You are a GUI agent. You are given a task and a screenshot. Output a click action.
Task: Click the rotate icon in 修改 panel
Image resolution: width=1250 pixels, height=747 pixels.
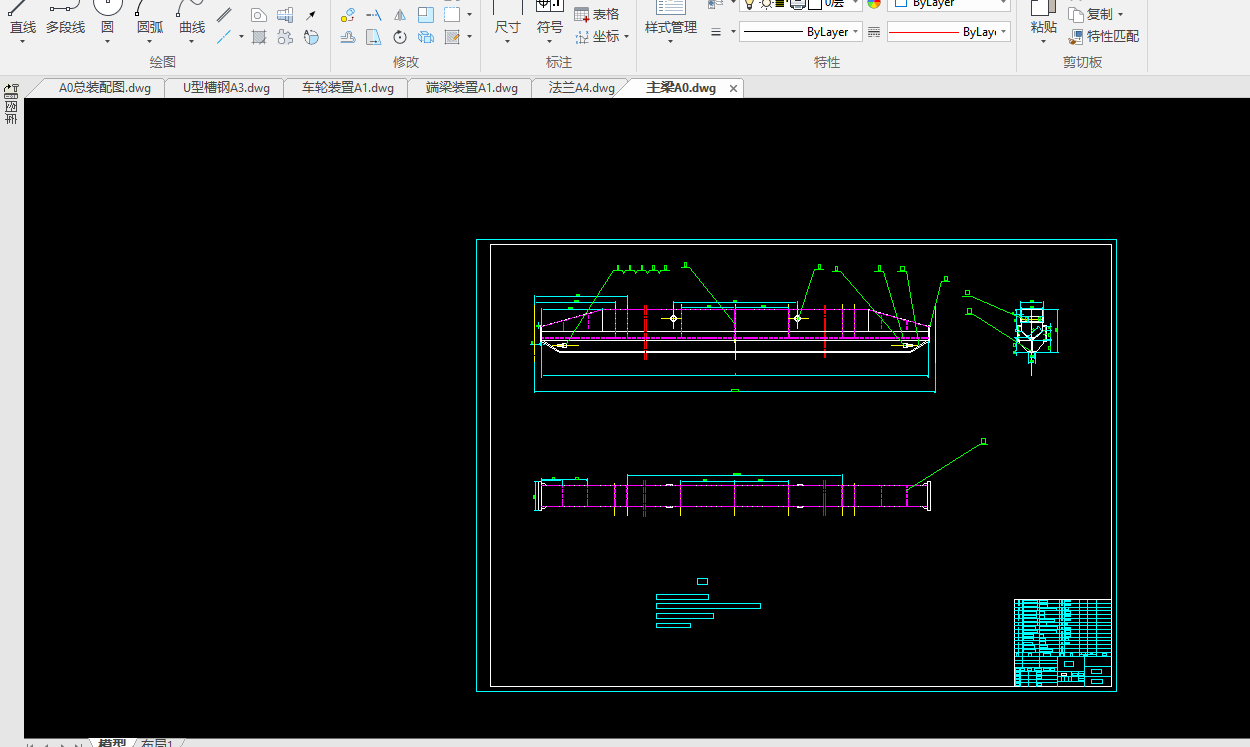tap(400, 38)
